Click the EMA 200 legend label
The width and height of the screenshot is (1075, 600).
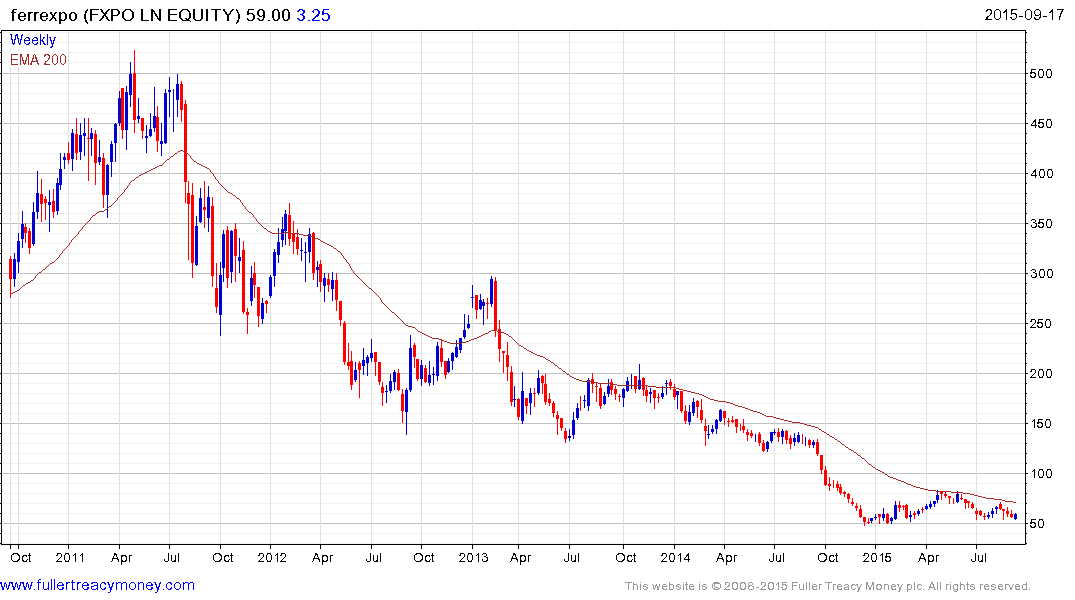(38, 60)
